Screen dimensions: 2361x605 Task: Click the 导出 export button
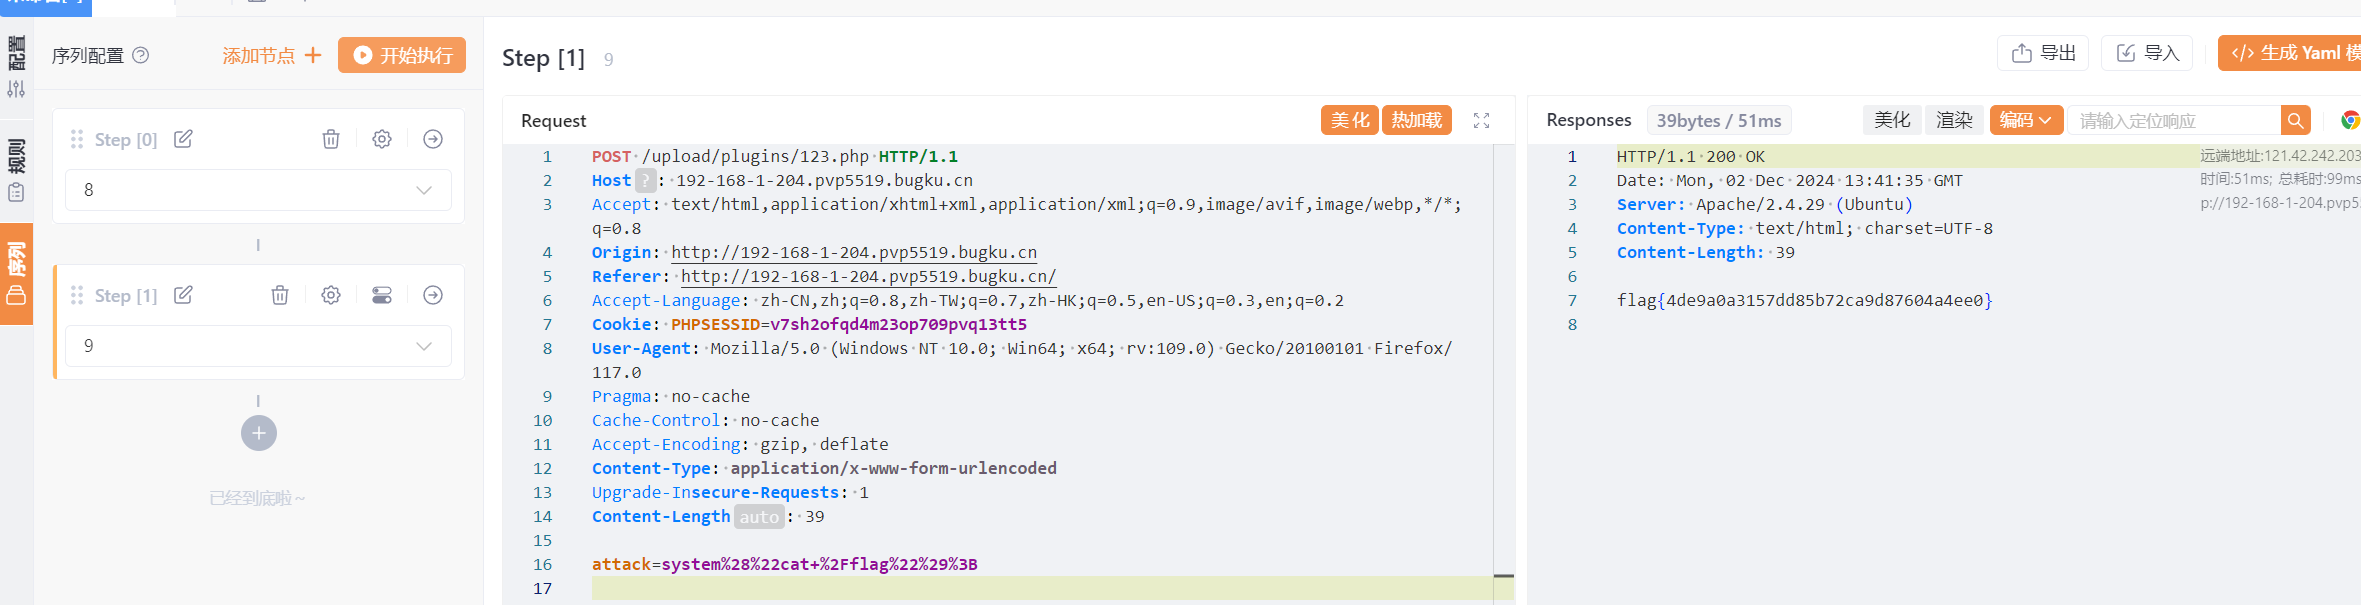(2044, 53)
